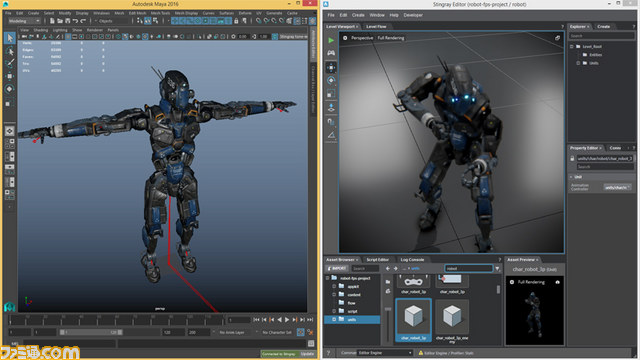
Task: Open the Objects selection mask dropdown
Action: coord(112,21)
